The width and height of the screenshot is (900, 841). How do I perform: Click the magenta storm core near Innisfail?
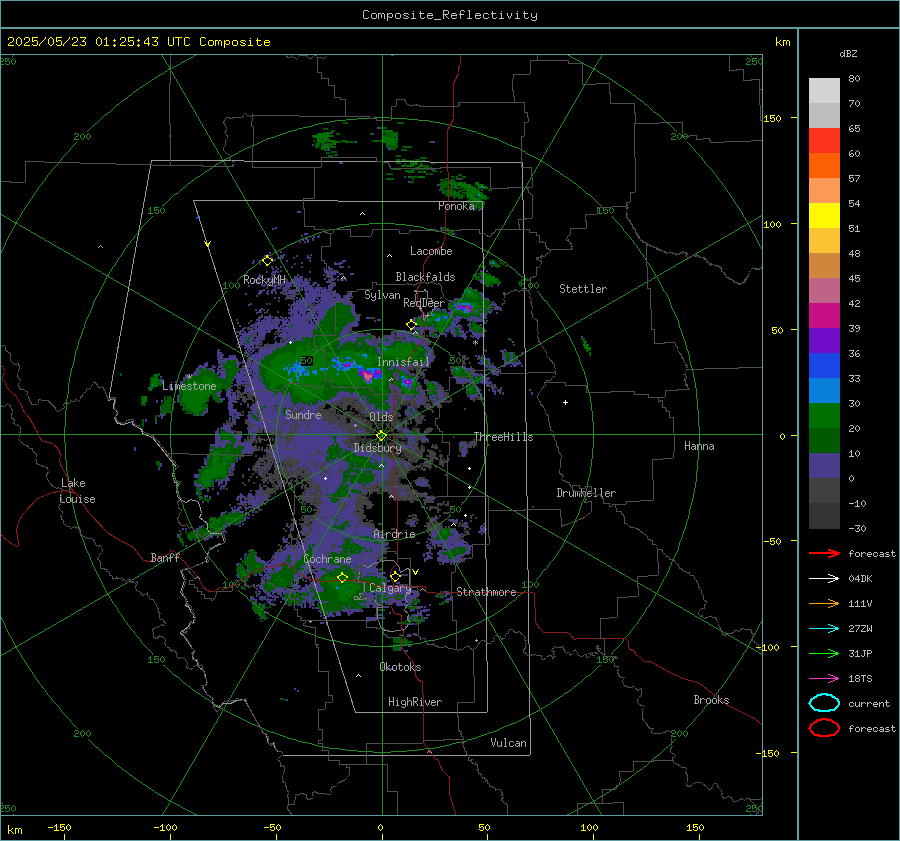pyautogui.click(x=369, y=376)
